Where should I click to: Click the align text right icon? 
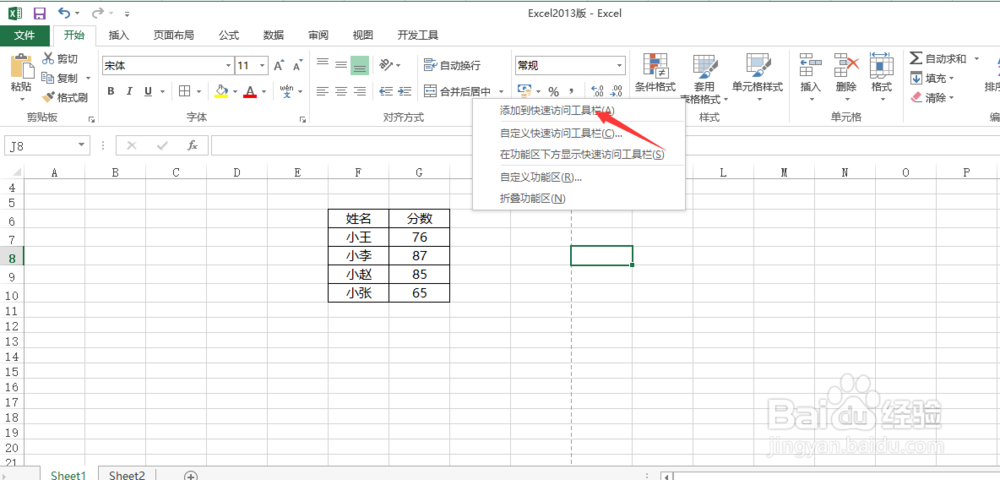[x=360, y=91]
